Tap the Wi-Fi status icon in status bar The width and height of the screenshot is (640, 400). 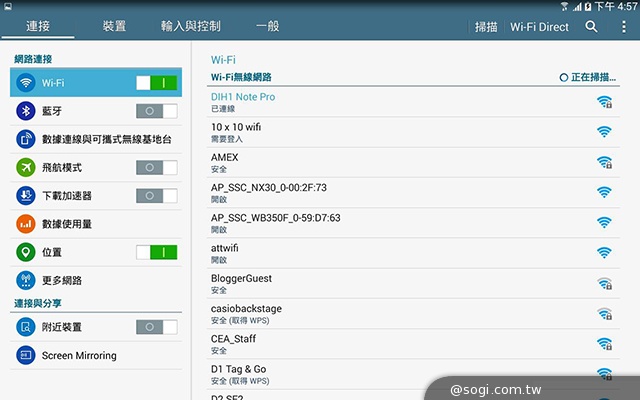pos(565,6)
